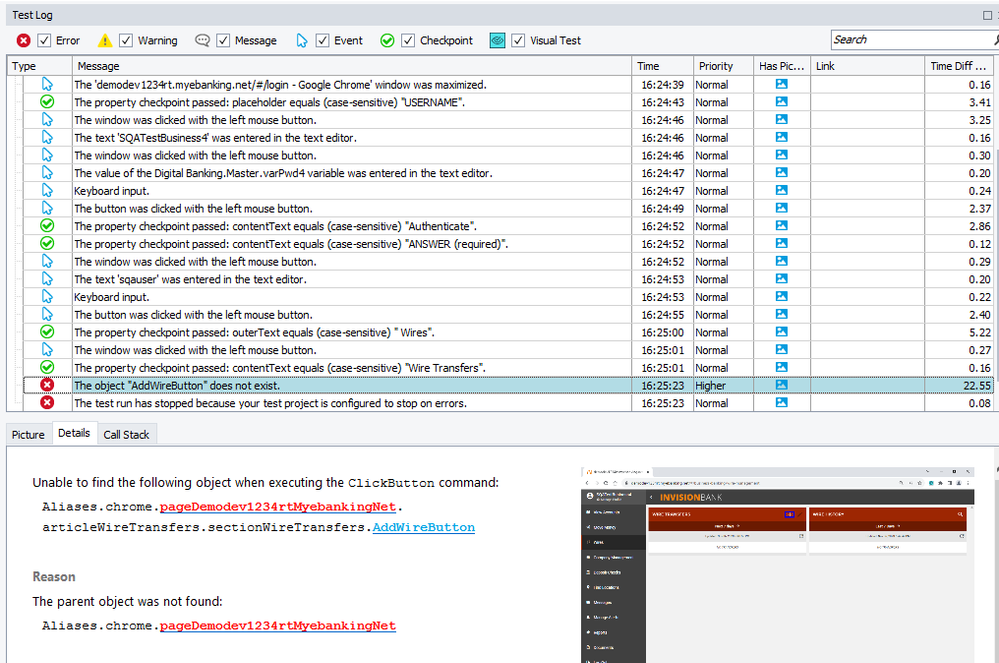Screen dimensions: 999x663
Task: Click the Type column header
Action: pos(24,66)
